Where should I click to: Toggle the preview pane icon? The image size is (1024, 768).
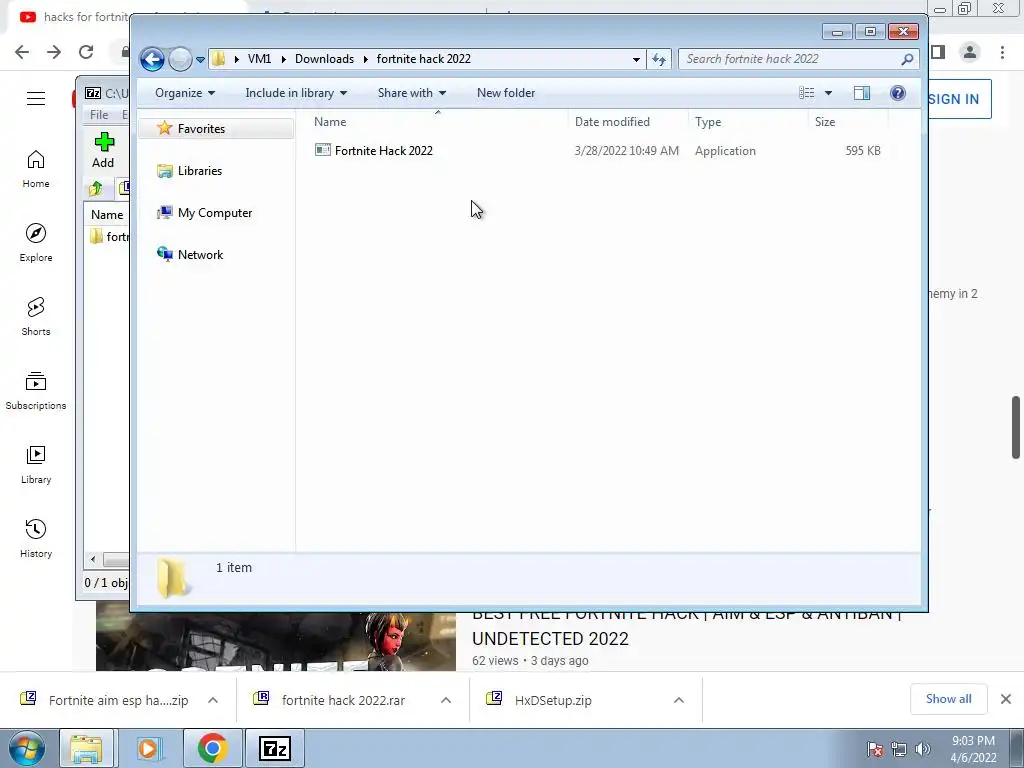pos(862,93)
